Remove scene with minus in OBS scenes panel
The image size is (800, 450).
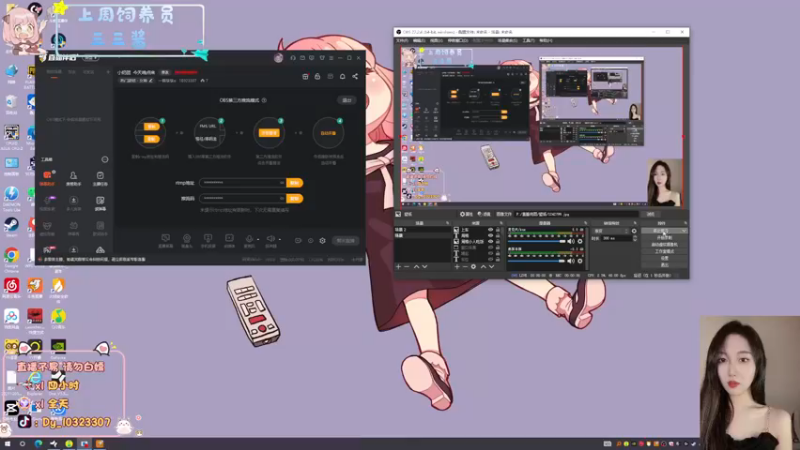pos(407,266)
